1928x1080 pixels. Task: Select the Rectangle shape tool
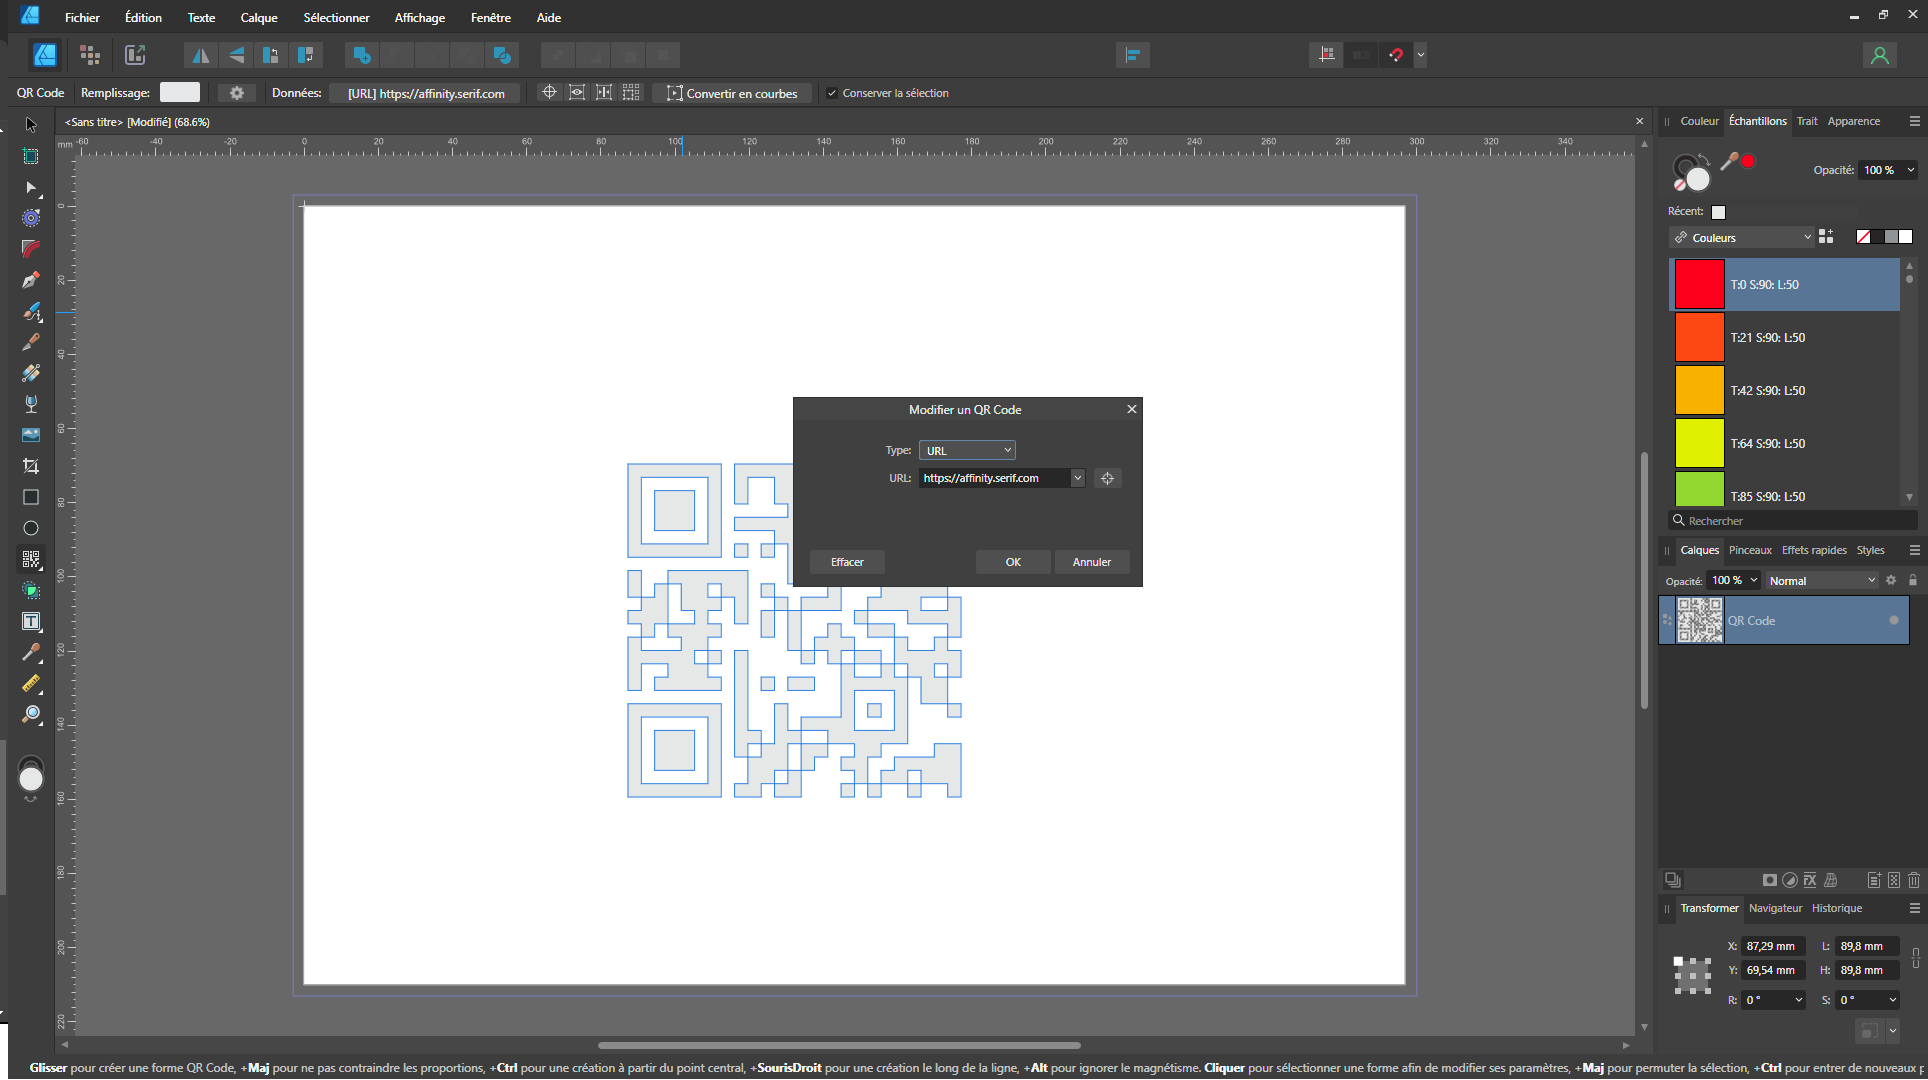click(31, 497)
